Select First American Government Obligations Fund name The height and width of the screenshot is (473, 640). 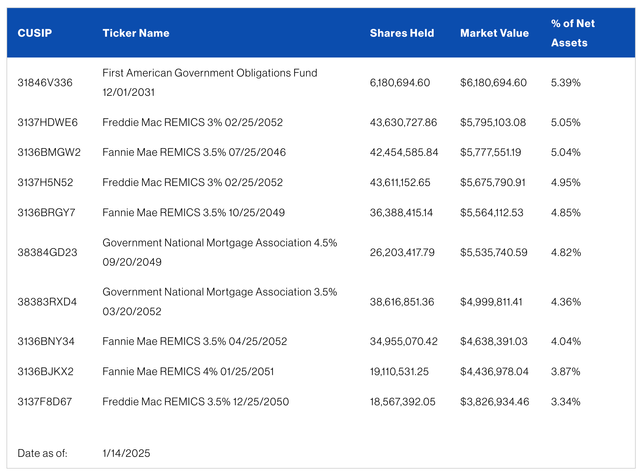pos(210,82)
